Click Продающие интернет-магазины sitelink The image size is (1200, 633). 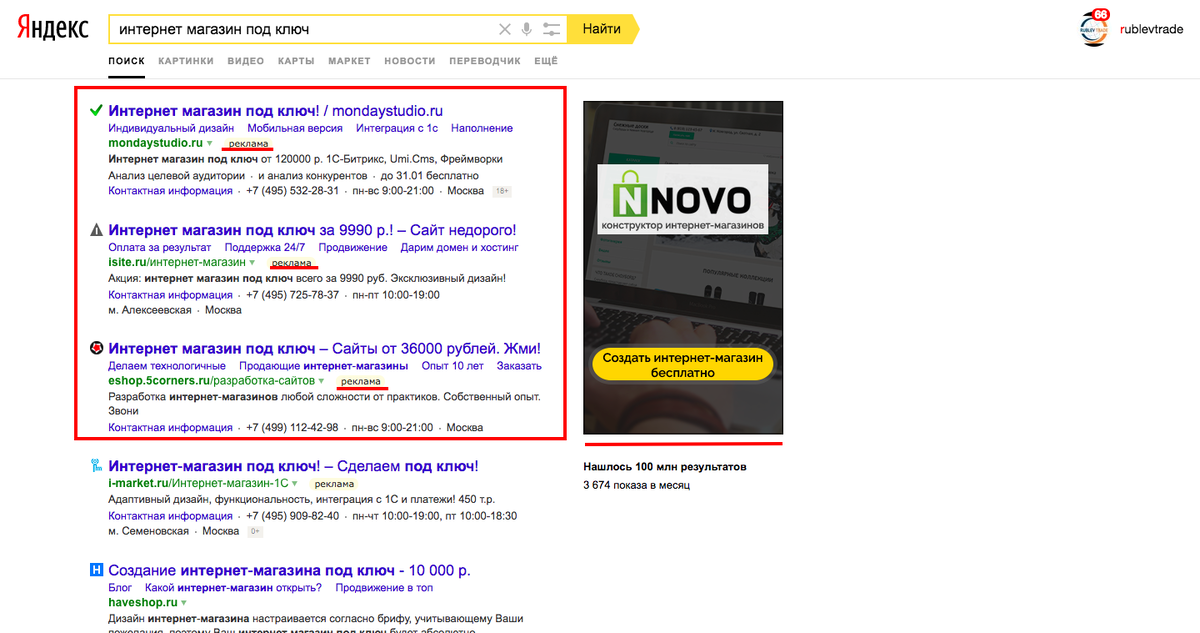point(324,366)
